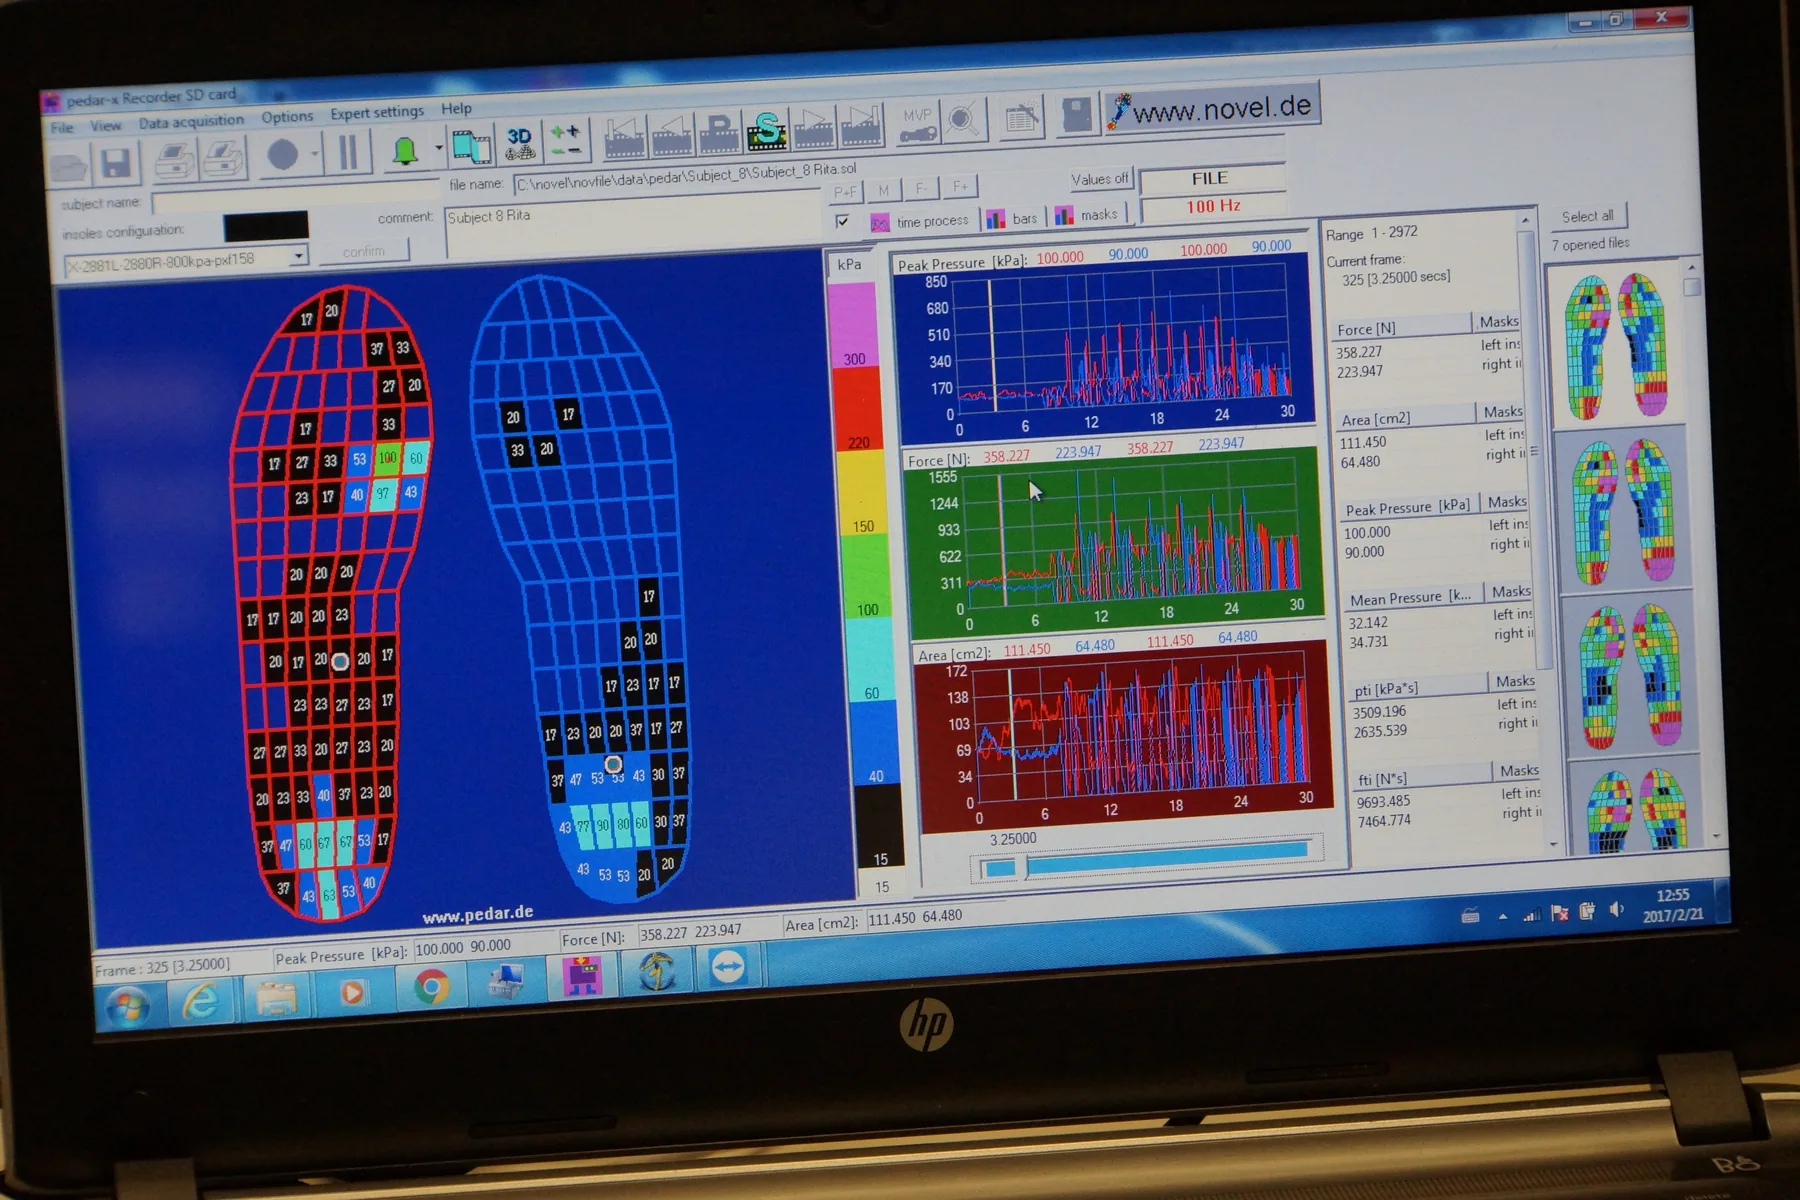Viewport: 1800px width, 1200px height.
Task: Open the Expert settings menu
Action: point(377,113)
